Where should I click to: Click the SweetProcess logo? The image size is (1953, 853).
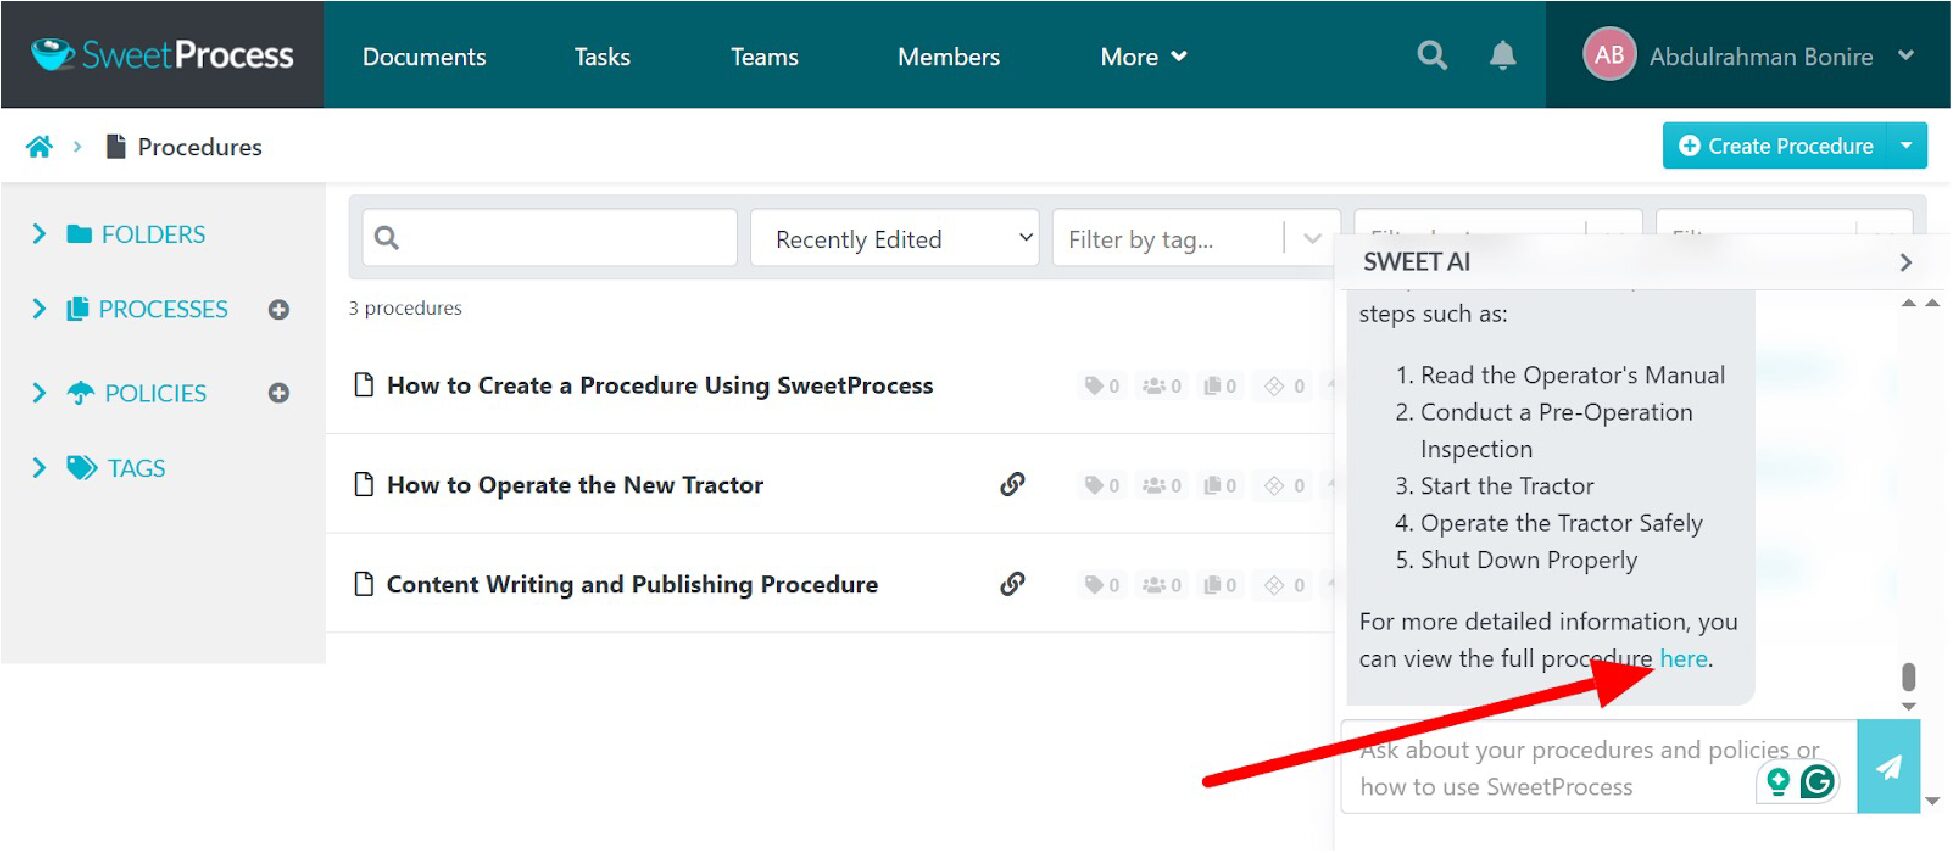click(162, 54)
